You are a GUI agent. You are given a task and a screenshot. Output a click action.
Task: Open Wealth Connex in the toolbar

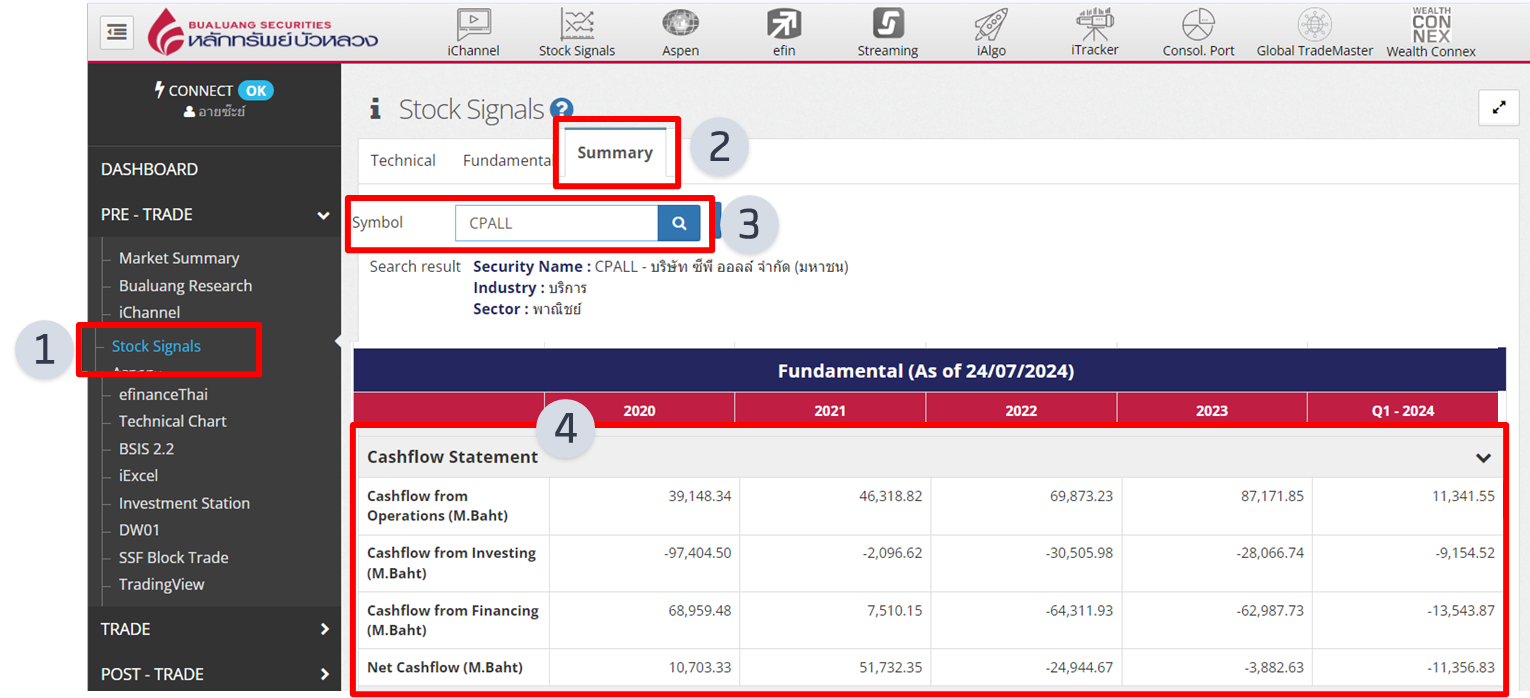tap(1431, 32)
